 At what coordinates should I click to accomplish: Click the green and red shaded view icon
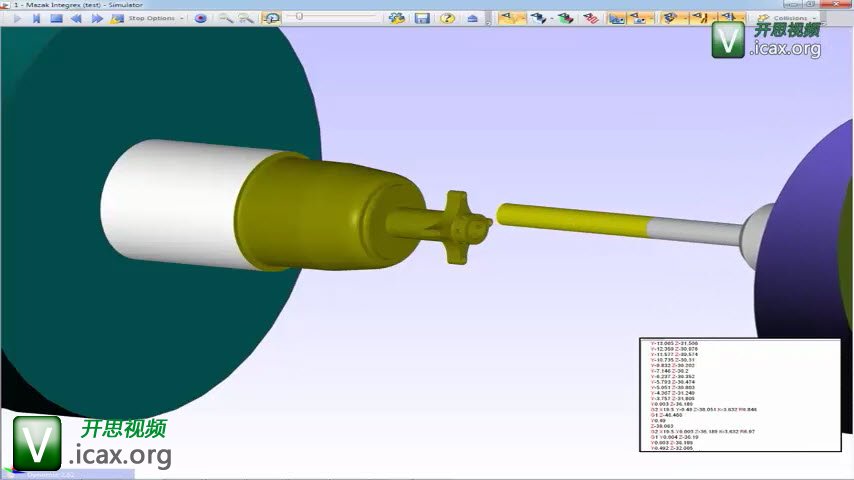tap(566, 19)
